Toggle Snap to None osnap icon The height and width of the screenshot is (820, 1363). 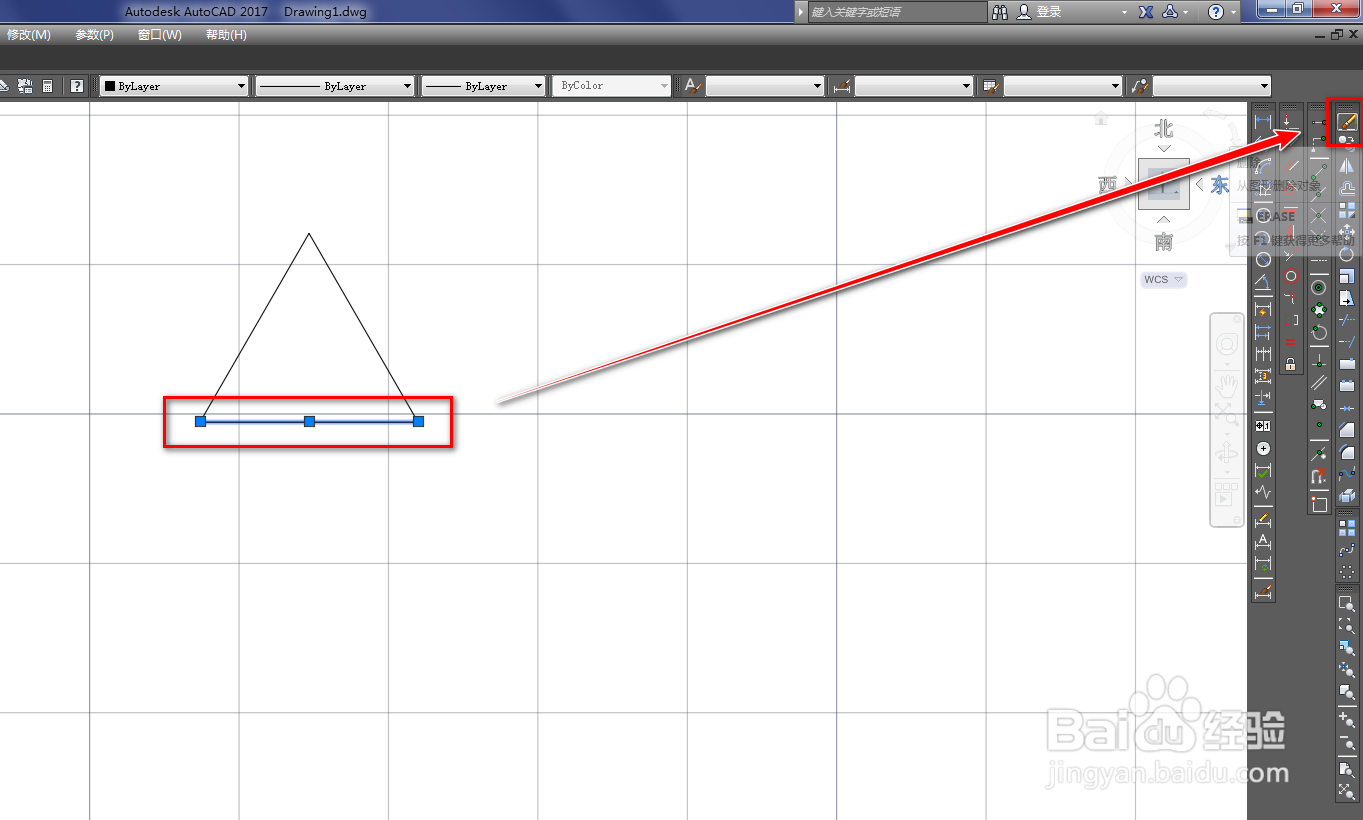pyautogui.click(x=1319, y=477)
